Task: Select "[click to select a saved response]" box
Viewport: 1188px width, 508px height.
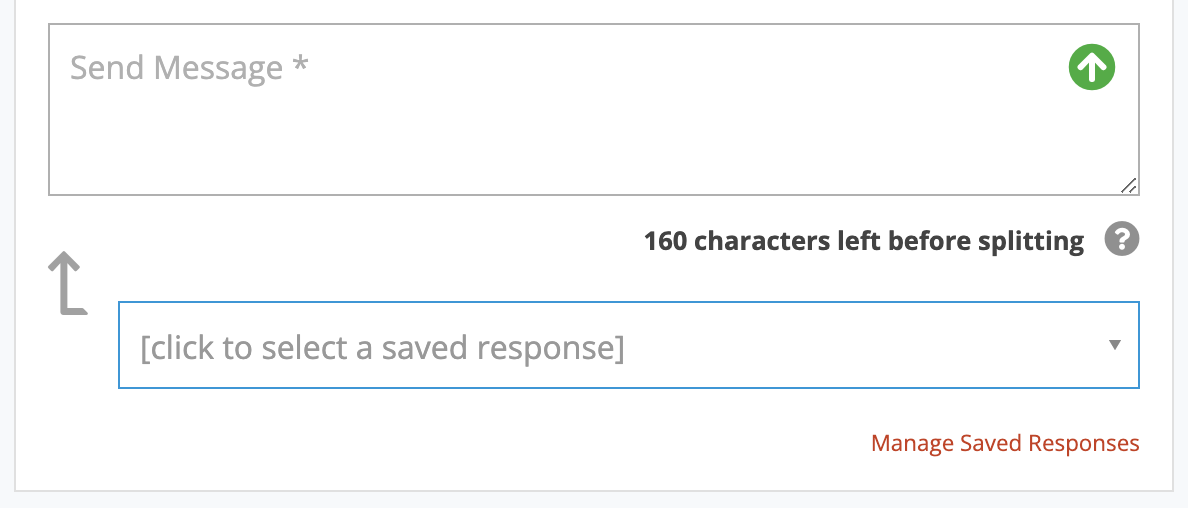Action: pyautogui.click(x=628, y=345)
